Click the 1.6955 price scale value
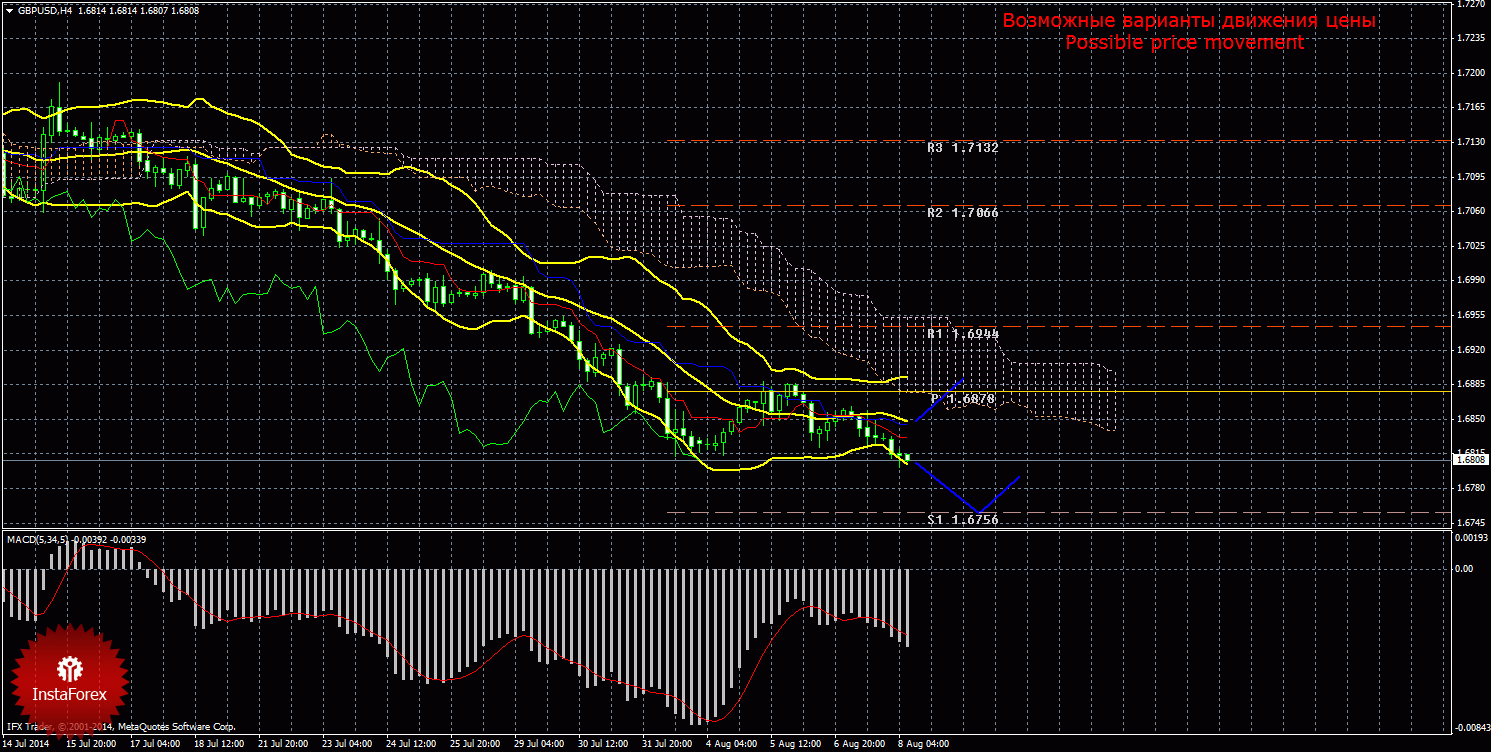Screen dimensions: 1491x752 tap(1471, 315)
